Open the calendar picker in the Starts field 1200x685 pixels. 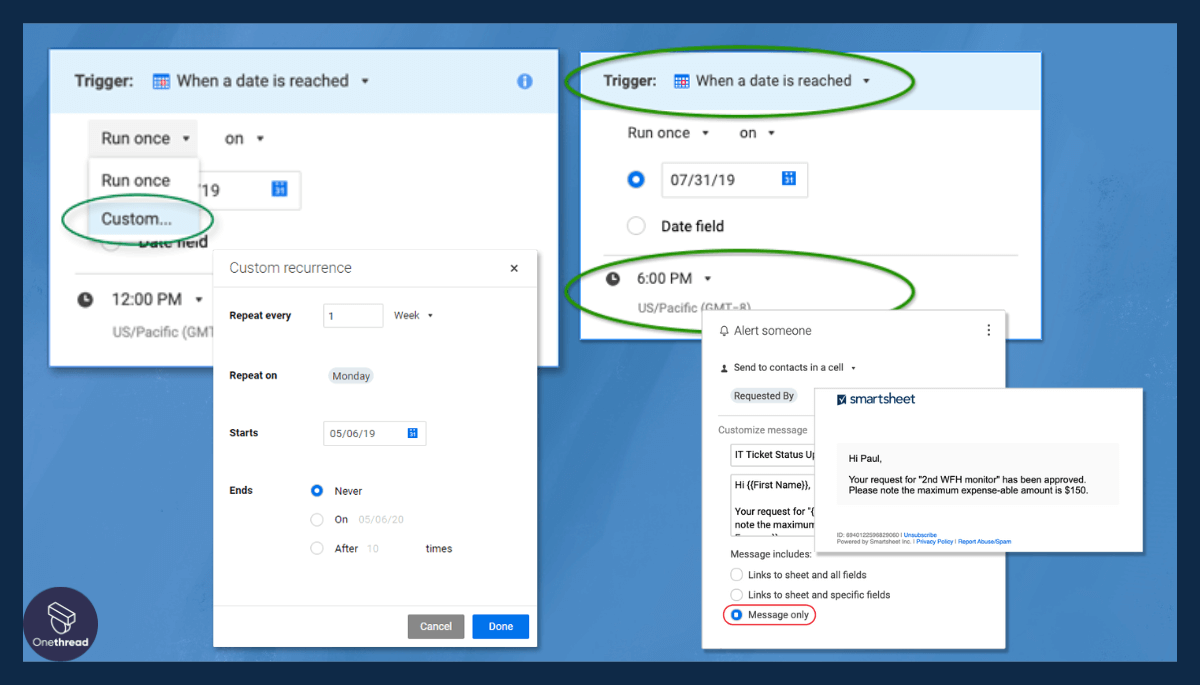coord(411,432)
